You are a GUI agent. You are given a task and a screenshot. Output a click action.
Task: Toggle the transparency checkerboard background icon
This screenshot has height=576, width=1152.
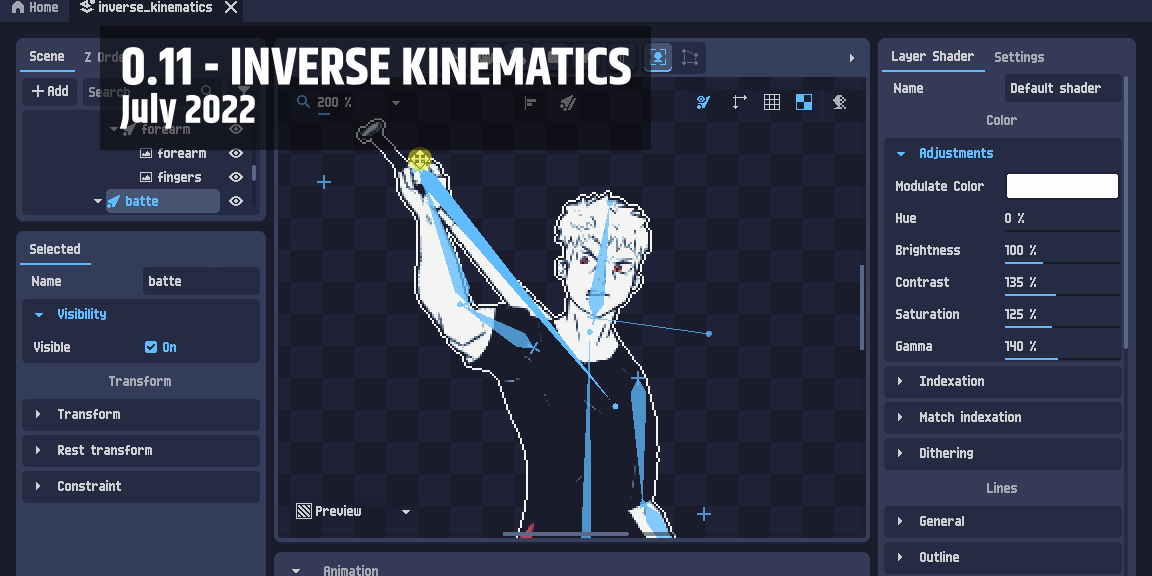804,101
